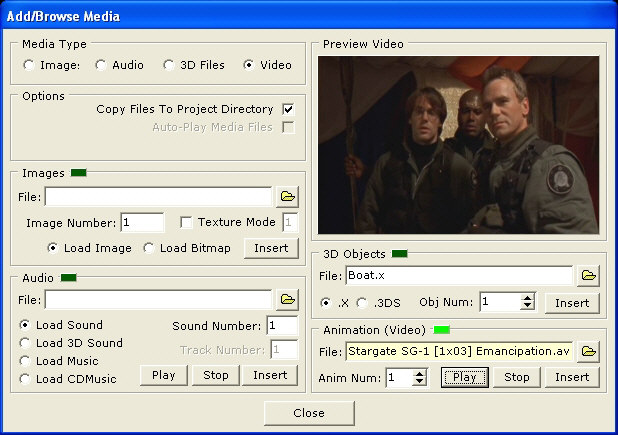Browse for a 3D Objects file
Viewport: 618px width, 435px height.
(x=589, y=274)
